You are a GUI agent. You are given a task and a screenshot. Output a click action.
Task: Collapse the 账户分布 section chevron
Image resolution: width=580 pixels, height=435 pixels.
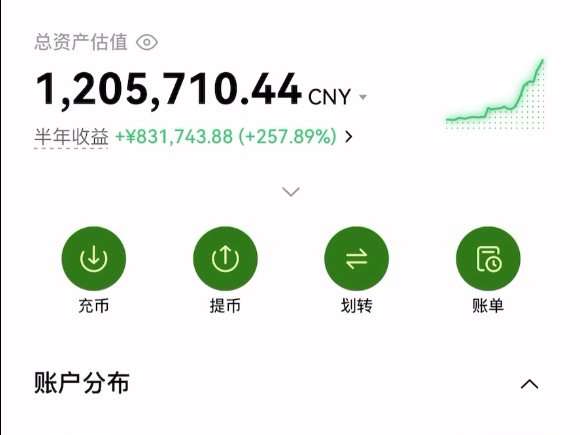point(529,384)
